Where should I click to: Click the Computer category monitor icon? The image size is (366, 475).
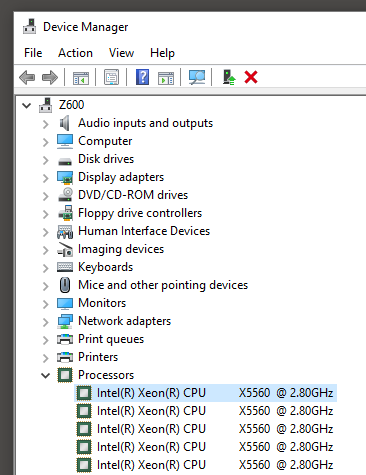[65, 141]
